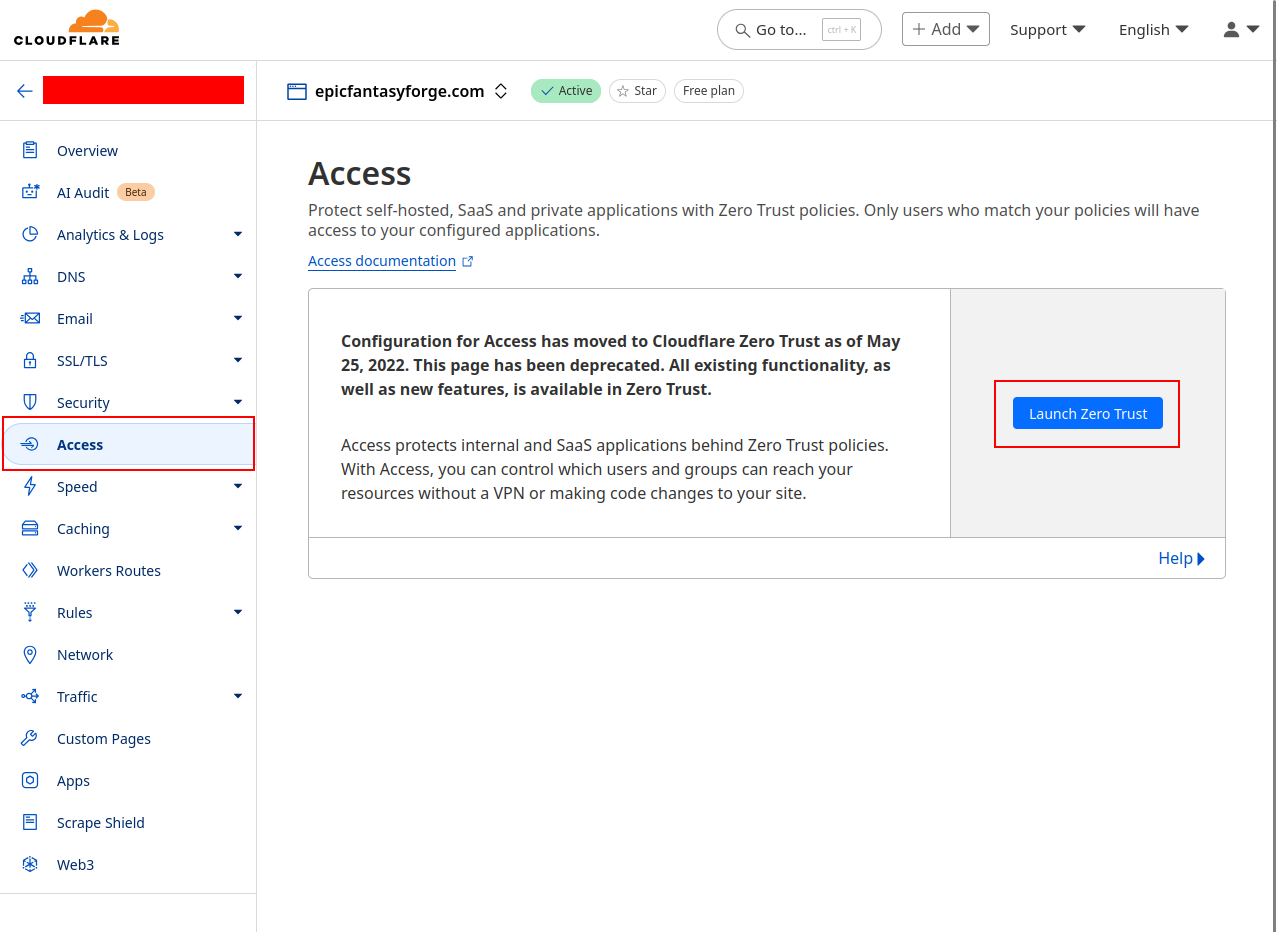Select Scrape Shield in the sidebar

(x=101, y=822)
